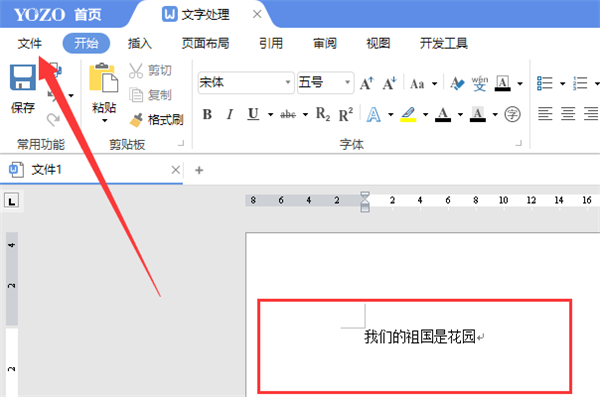The height and width of the screenshot is (397, 600).
Task: Click the redo arrow icon
Action: click(x=54, y=119)
